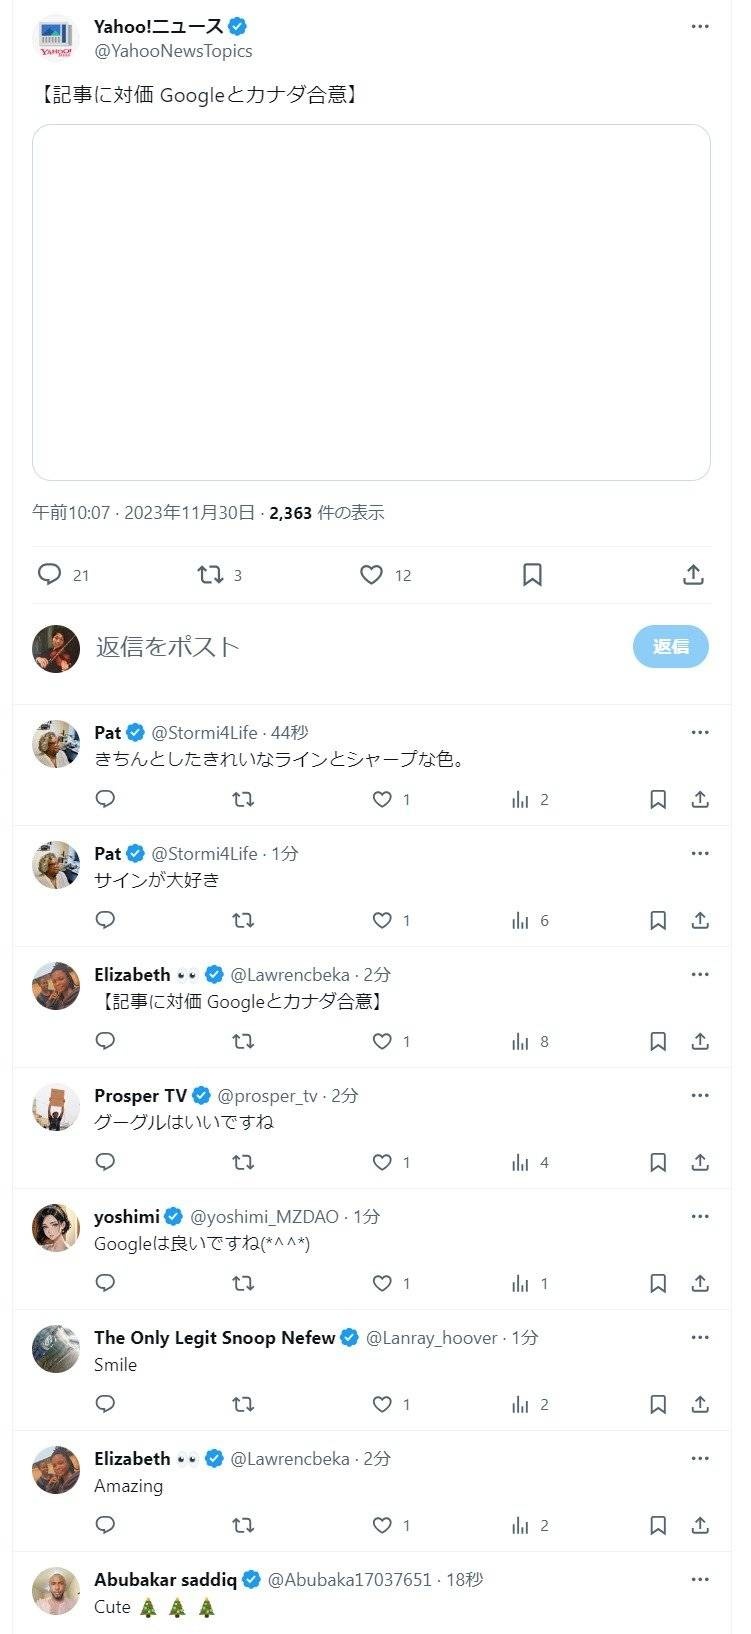Viewport: 751px width, 1634px height.
Task: Open Prosper TV's profile avatar
Action: click(56, 1107)
